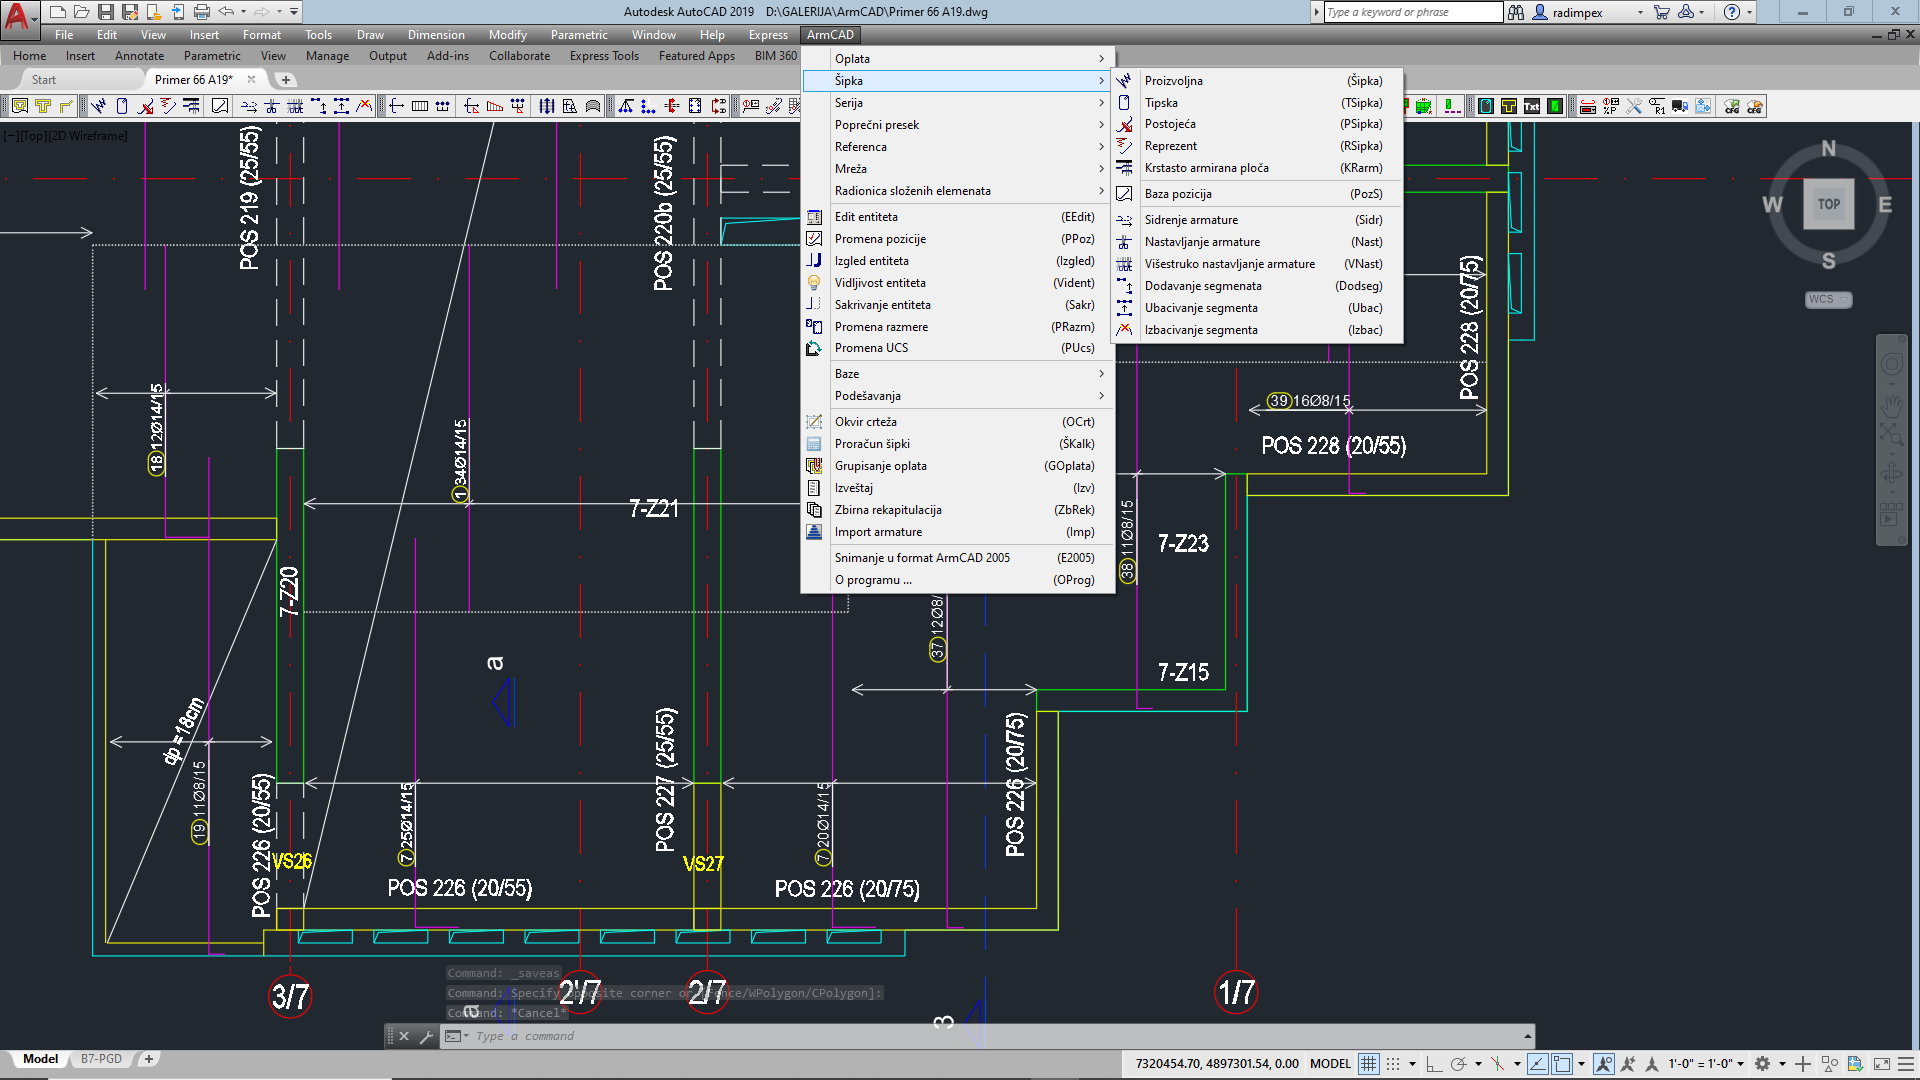The height and width of the screenshot is (1080, 1920).
Task: Toggle drawing grid display in status bar
Action: tap(1368, 1064)
